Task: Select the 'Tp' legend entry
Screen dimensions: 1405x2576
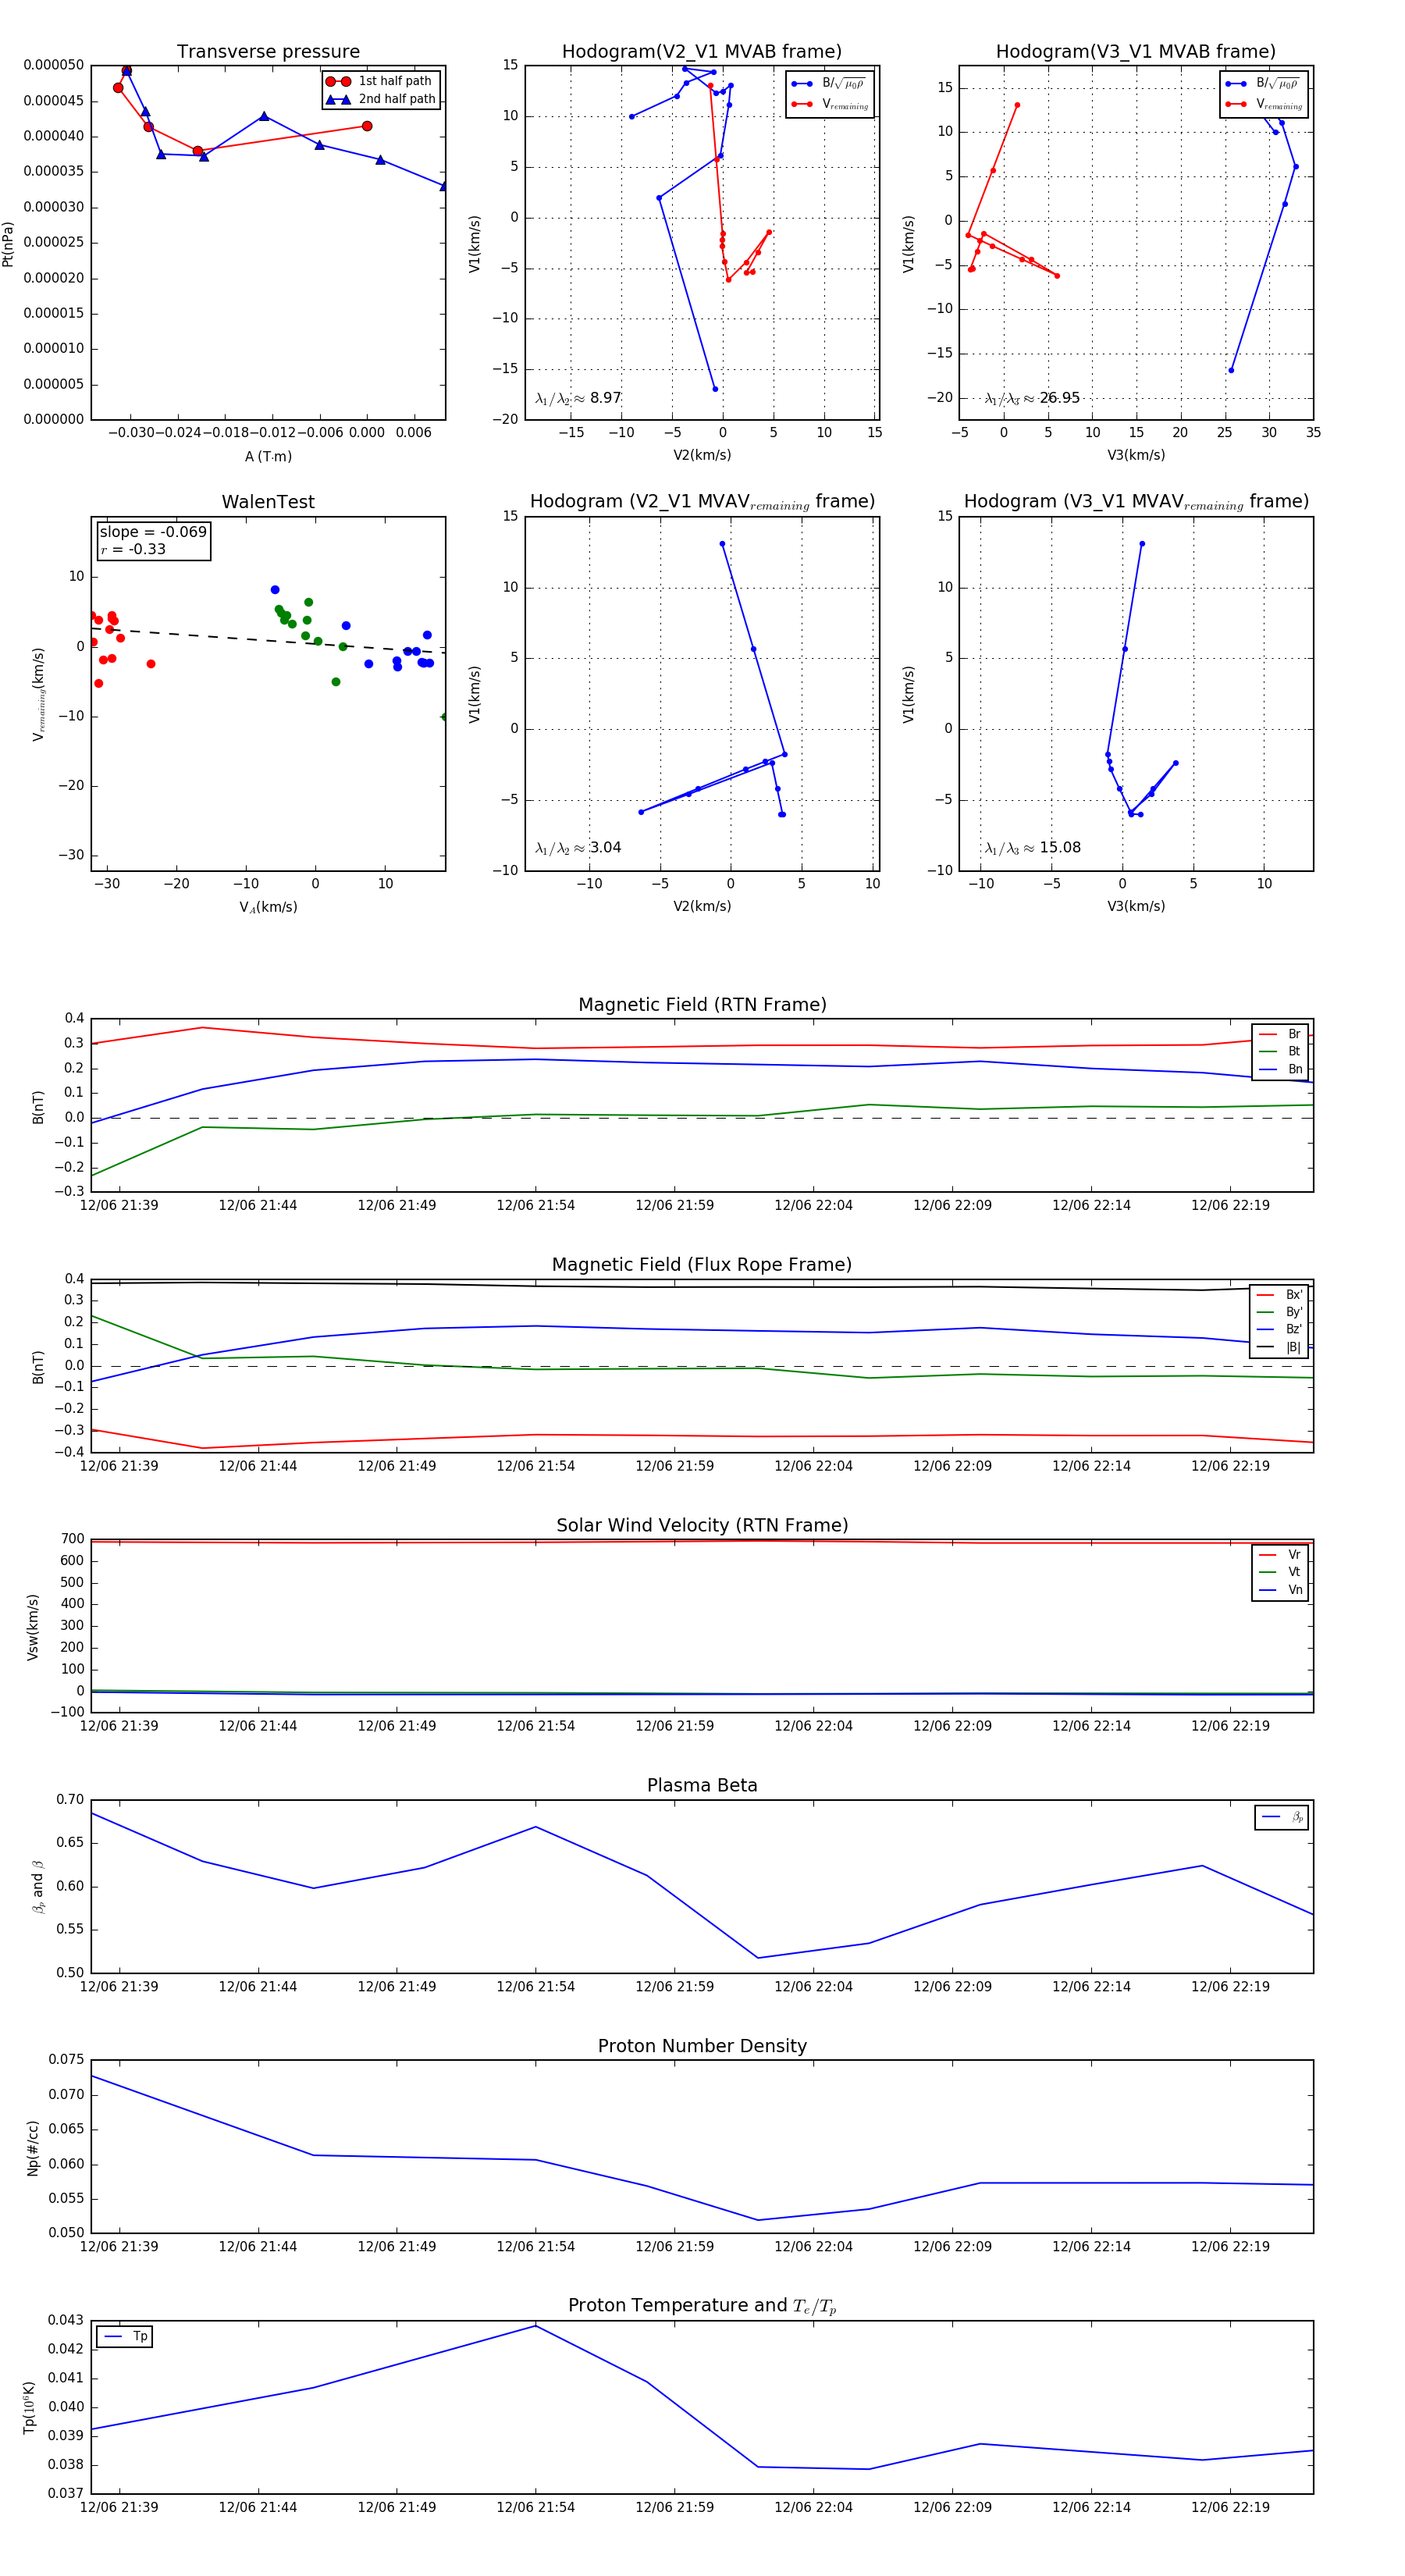Action: click(125, 2337)
